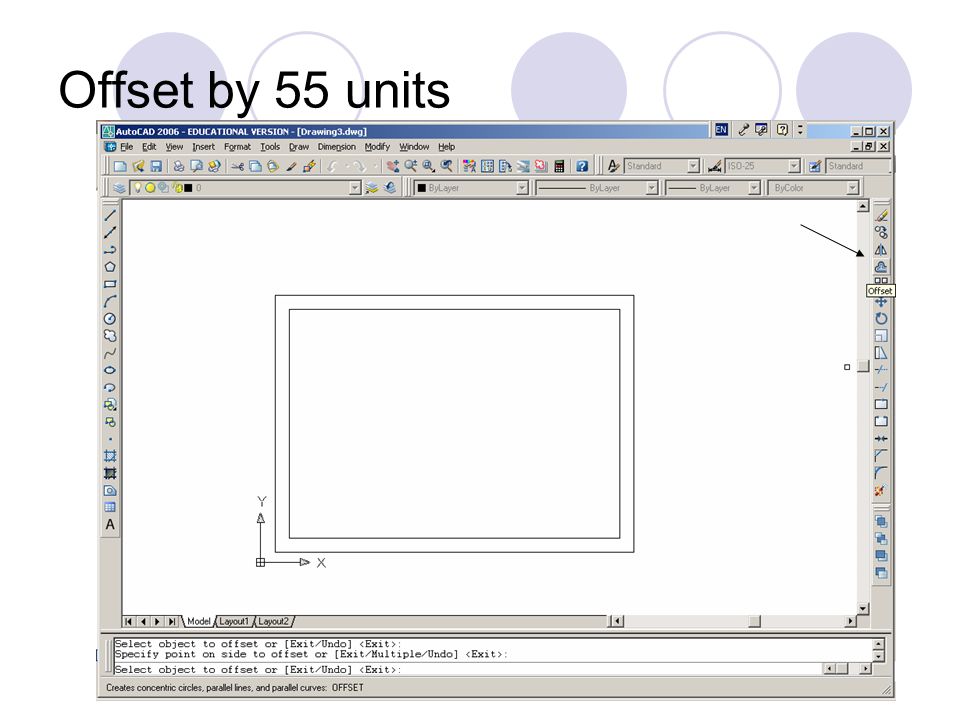Open the File menu
Viewport: 960px width, 720px height.
coord(127,147)
